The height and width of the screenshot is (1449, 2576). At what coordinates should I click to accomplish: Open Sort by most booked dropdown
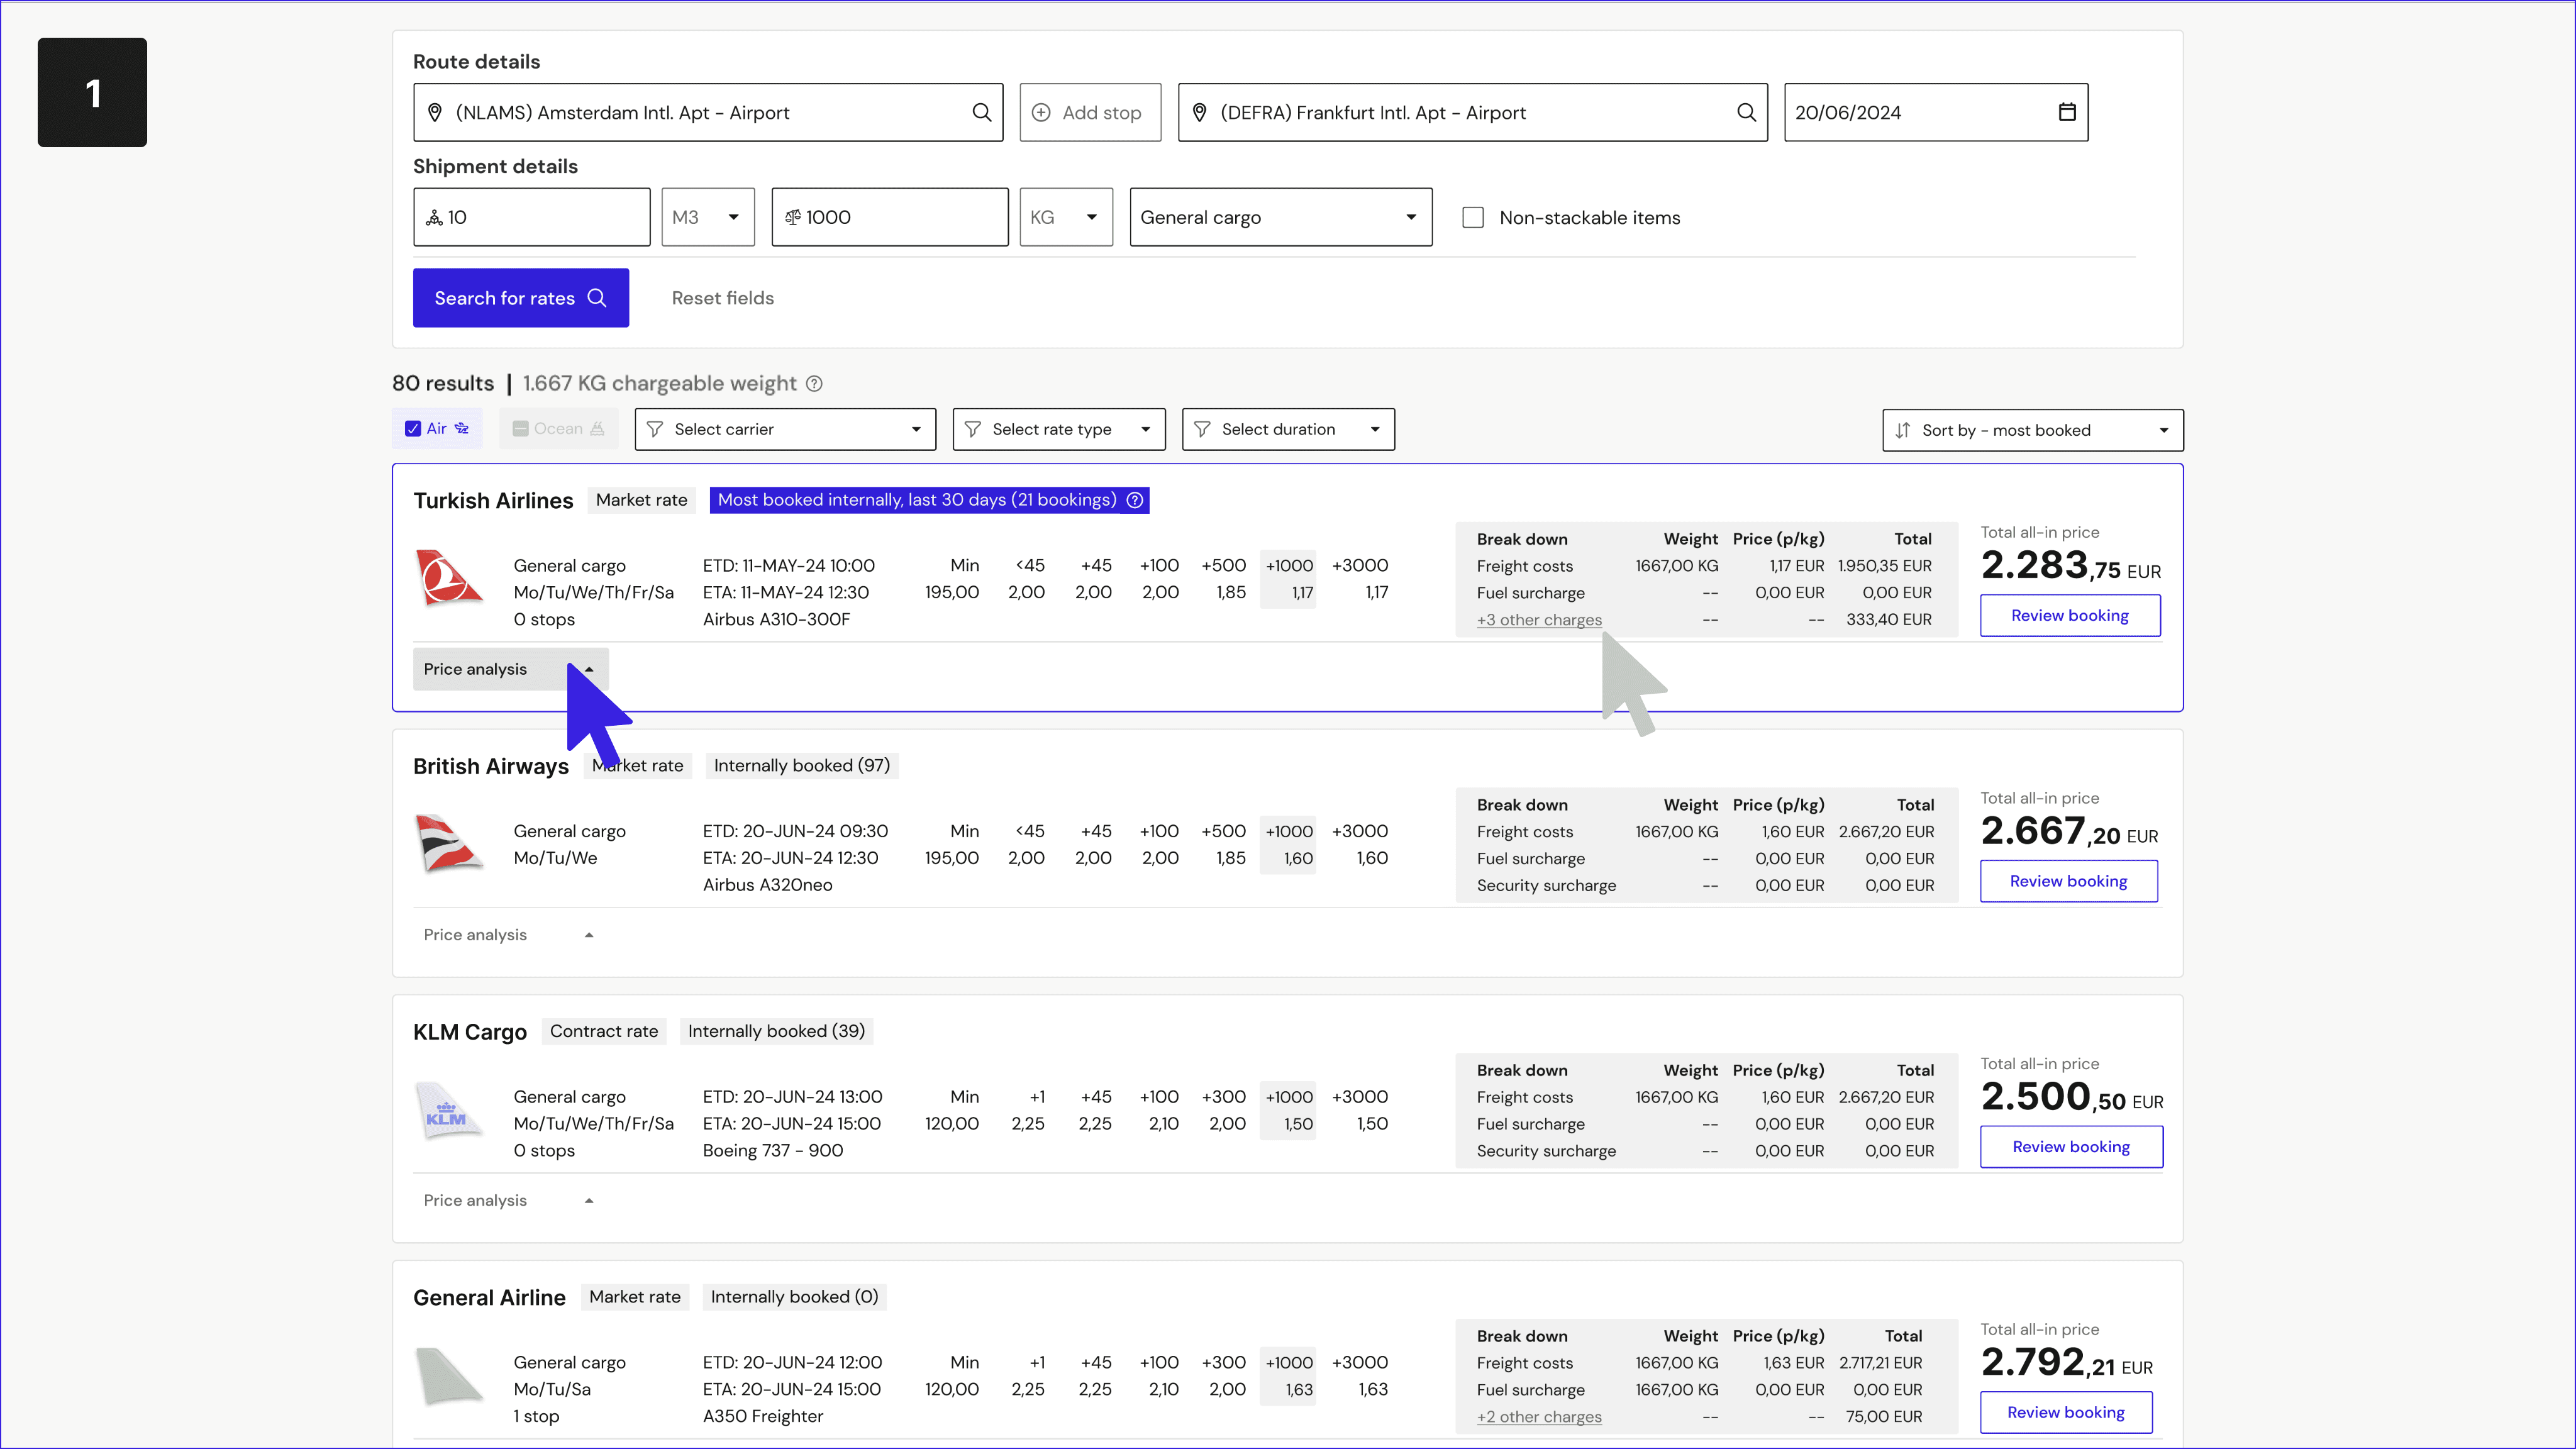click(2032, 430)
